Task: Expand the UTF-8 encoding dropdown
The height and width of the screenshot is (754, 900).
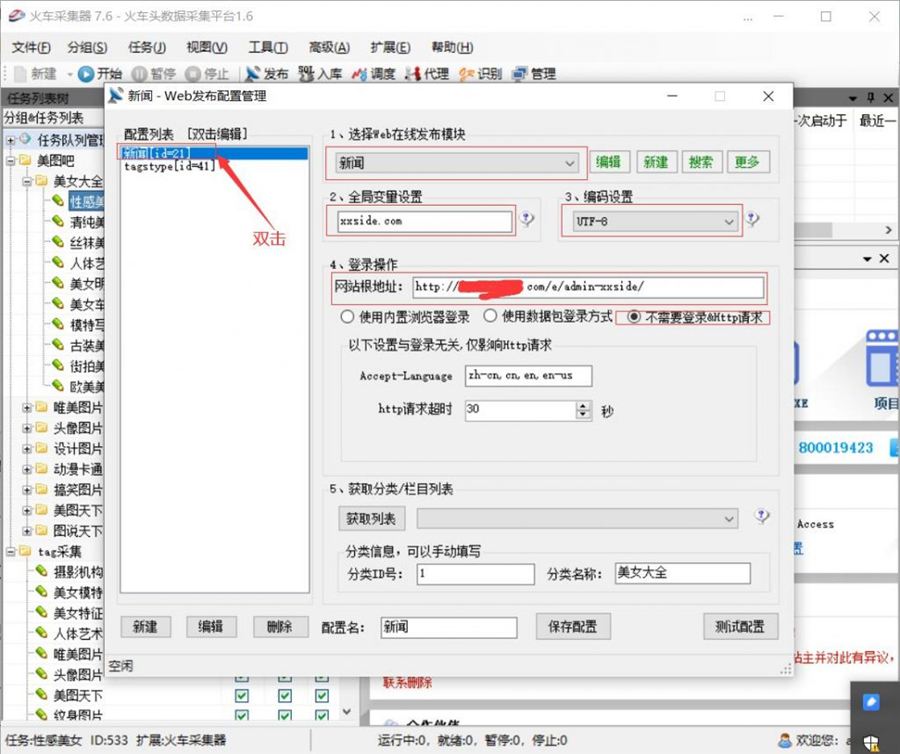Action: (729, 221)
